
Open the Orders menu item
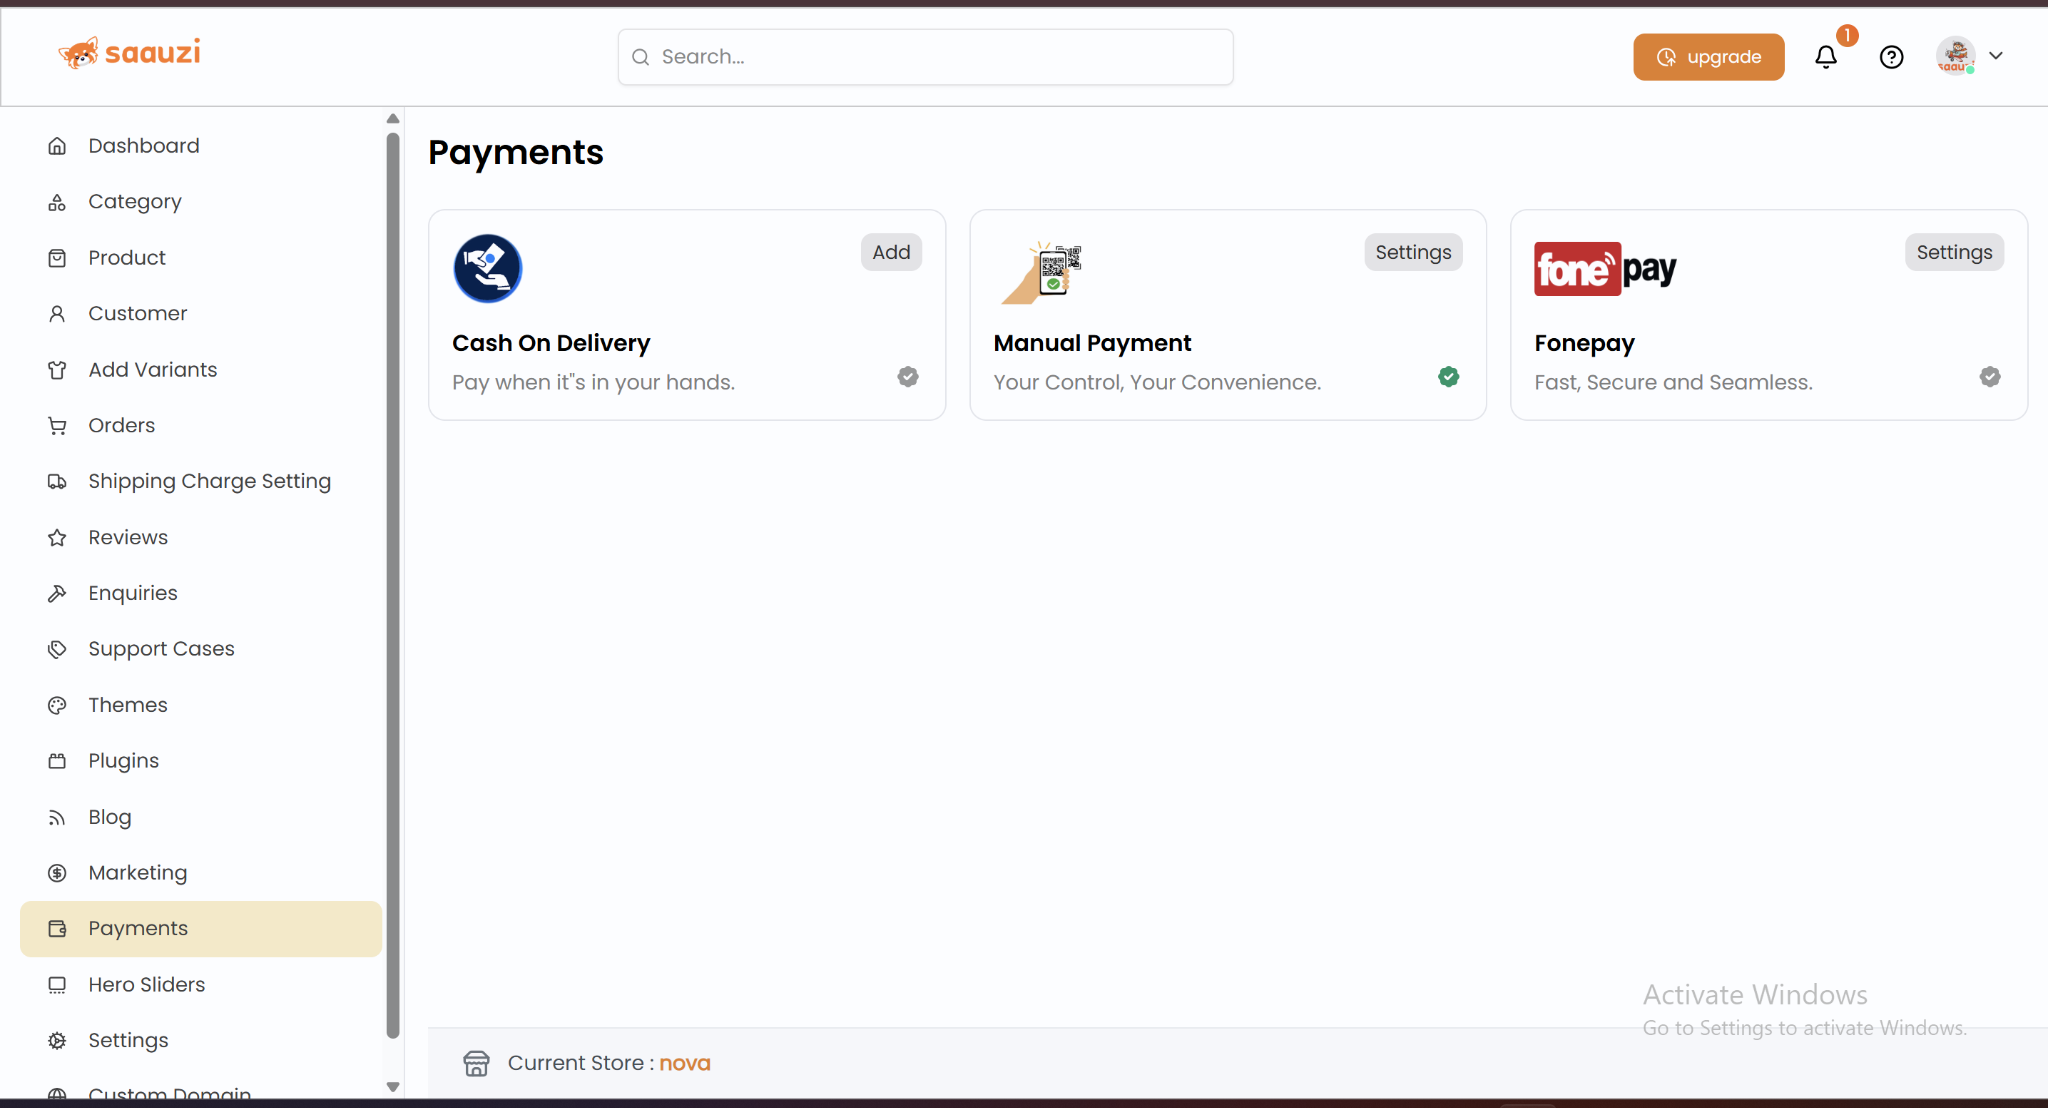coord(121,425)
